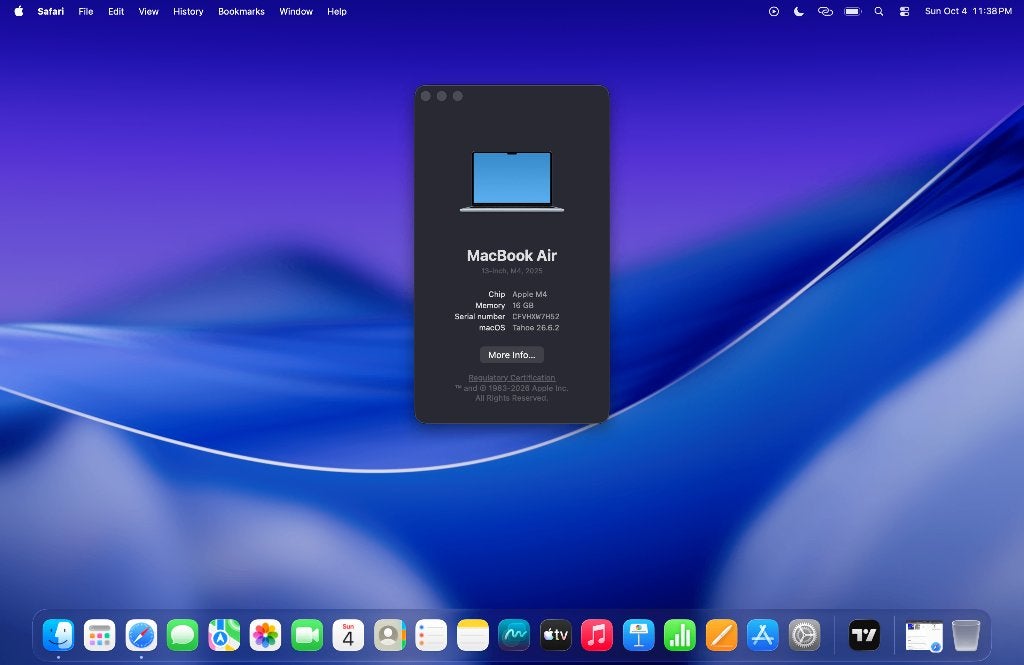The image size is (1024, 665).
Task: Open Photos app in Dock
Action: tap(265, 635)
